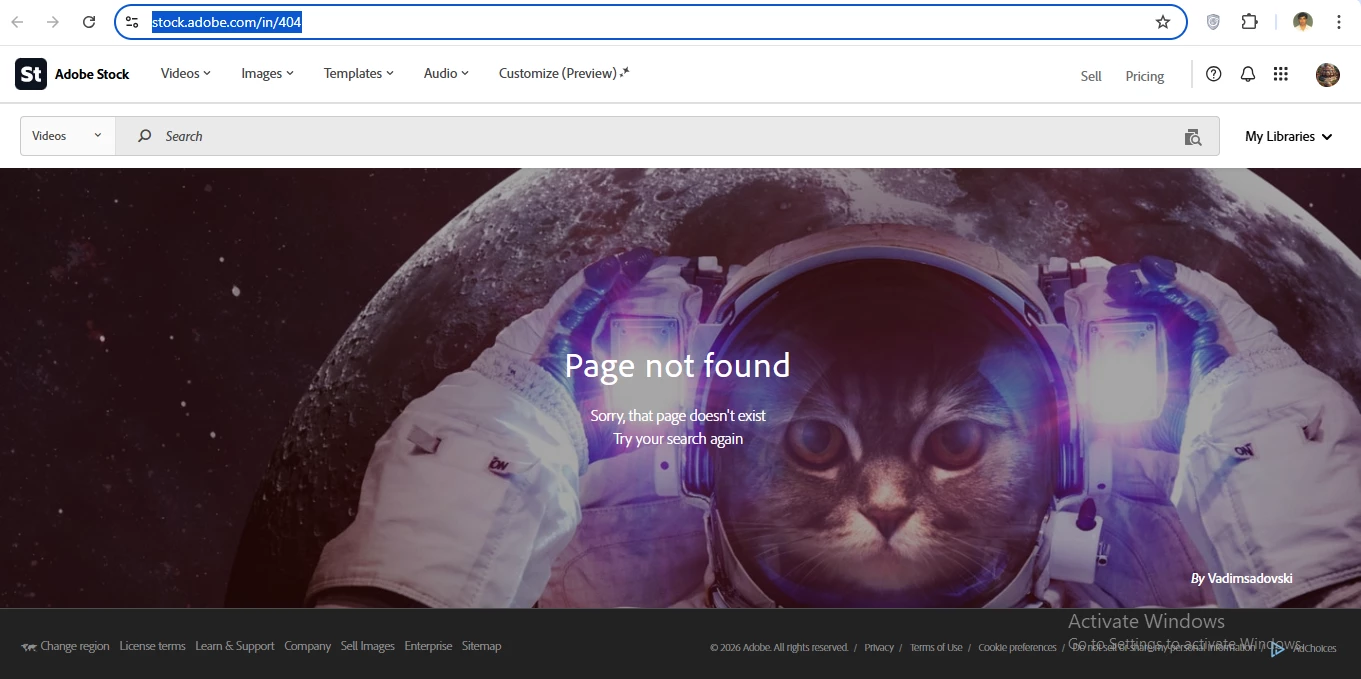This screenshot has width=1361, height=679.
Task: Focus the browser address bar URL
Action: (226, 22)
